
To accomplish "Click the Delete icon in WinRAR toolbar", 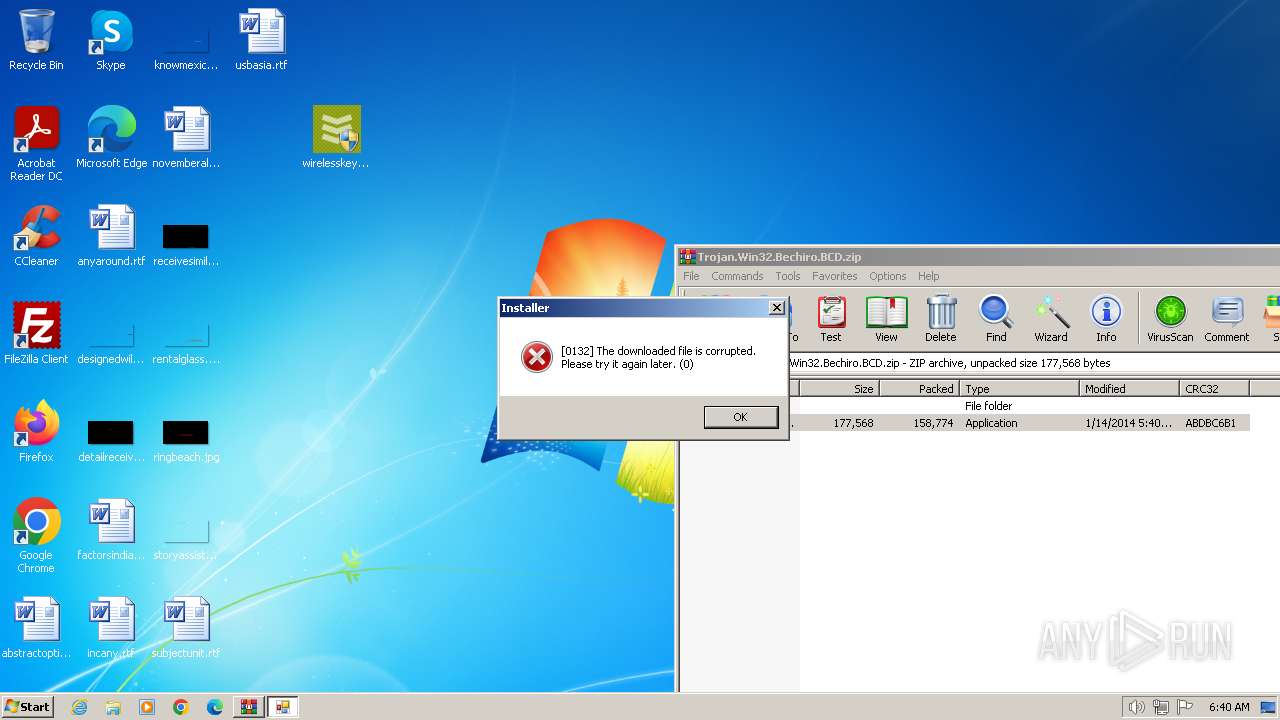I will pyautogui.click(x=940, y=319).
